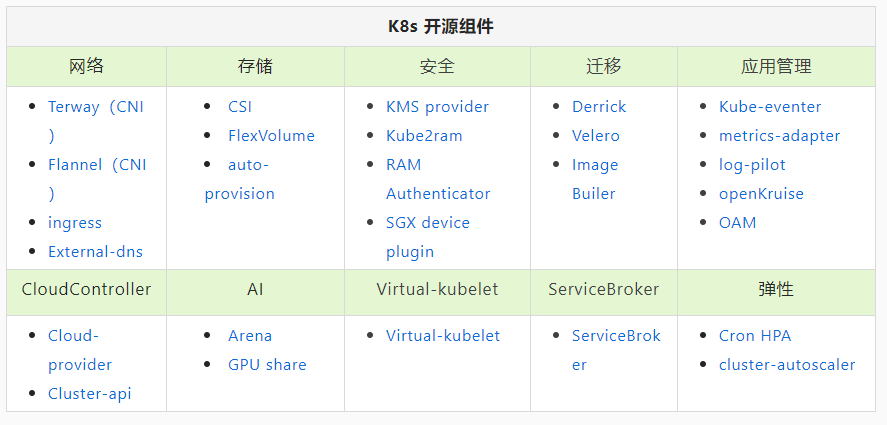
Task: Open the Velero link
Action: (596, 136)
